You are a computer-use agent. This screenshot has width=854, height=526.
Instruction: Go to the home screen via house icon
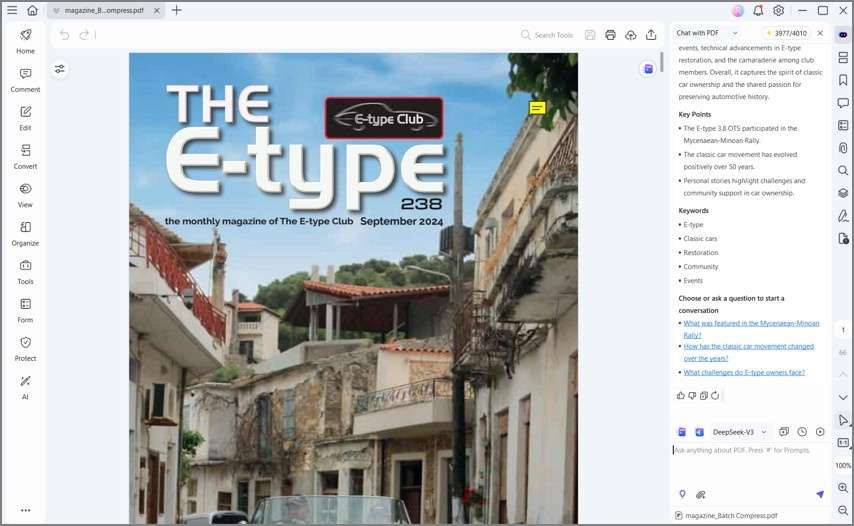coord(33,10)
